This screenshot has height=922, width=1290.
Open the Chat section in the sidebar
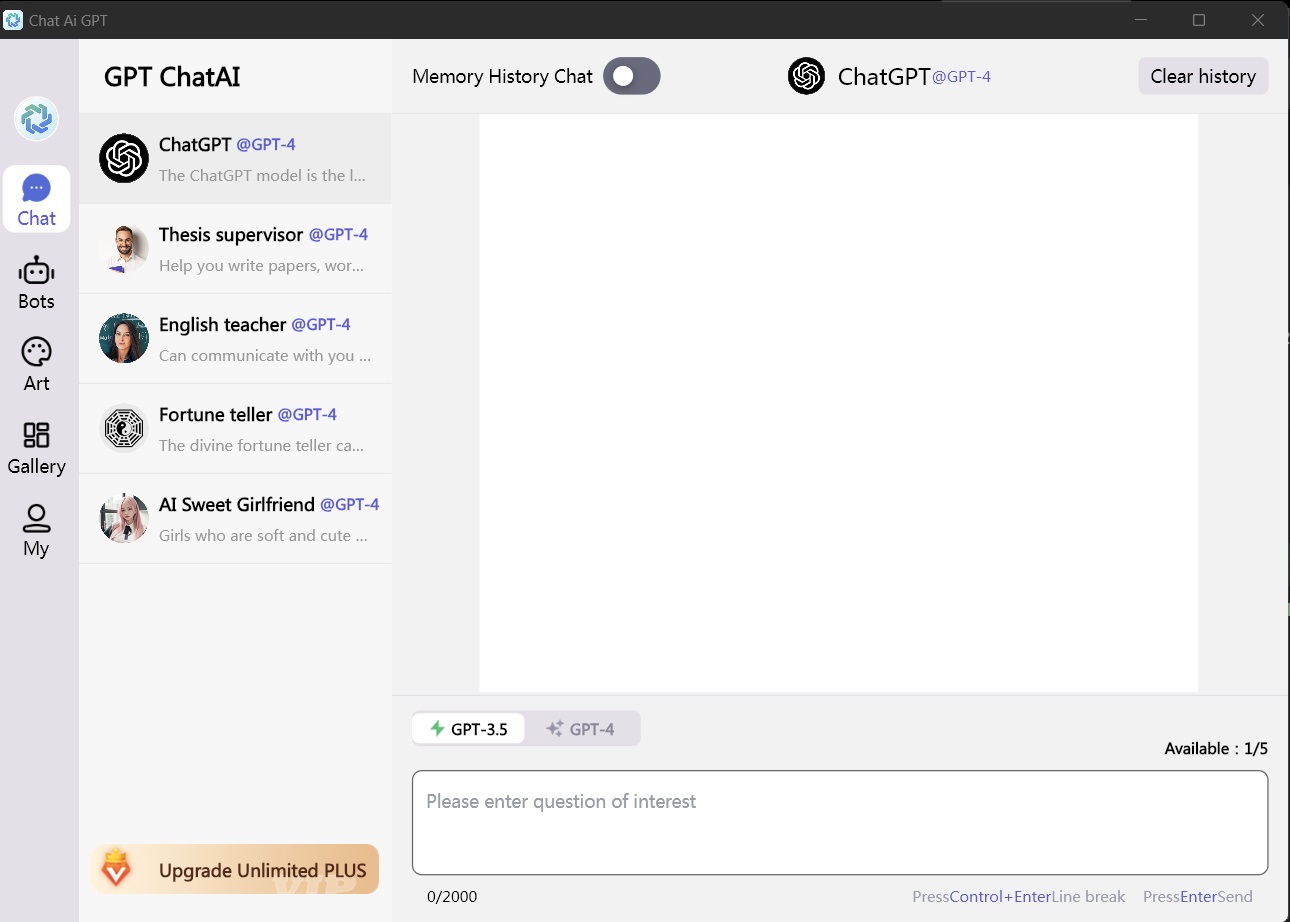click(36, 199)
